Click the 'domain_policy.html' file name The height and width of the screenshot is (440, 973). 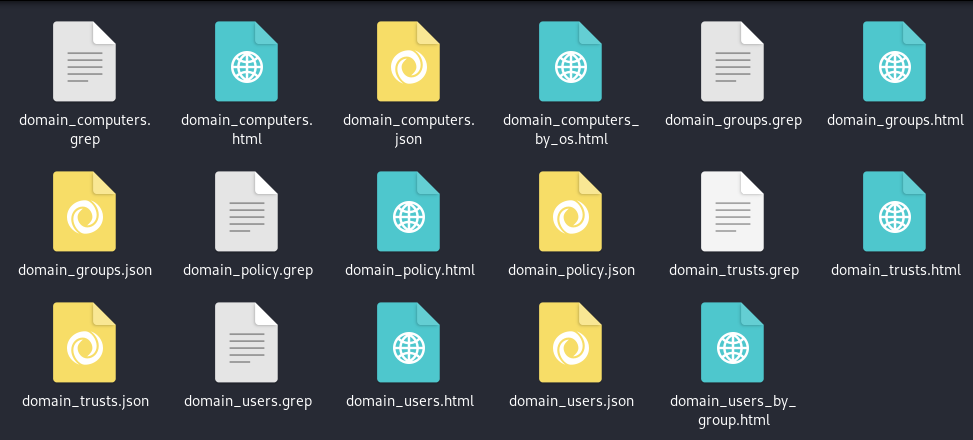(x=410, y=271)
